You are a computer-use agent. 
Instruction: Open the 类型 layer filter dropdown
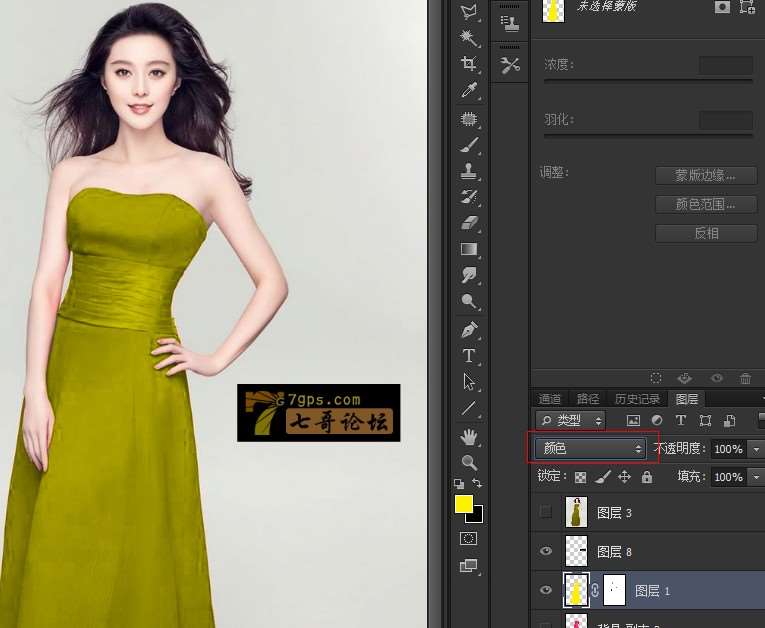pyautogui.click(x=570, y=420)
